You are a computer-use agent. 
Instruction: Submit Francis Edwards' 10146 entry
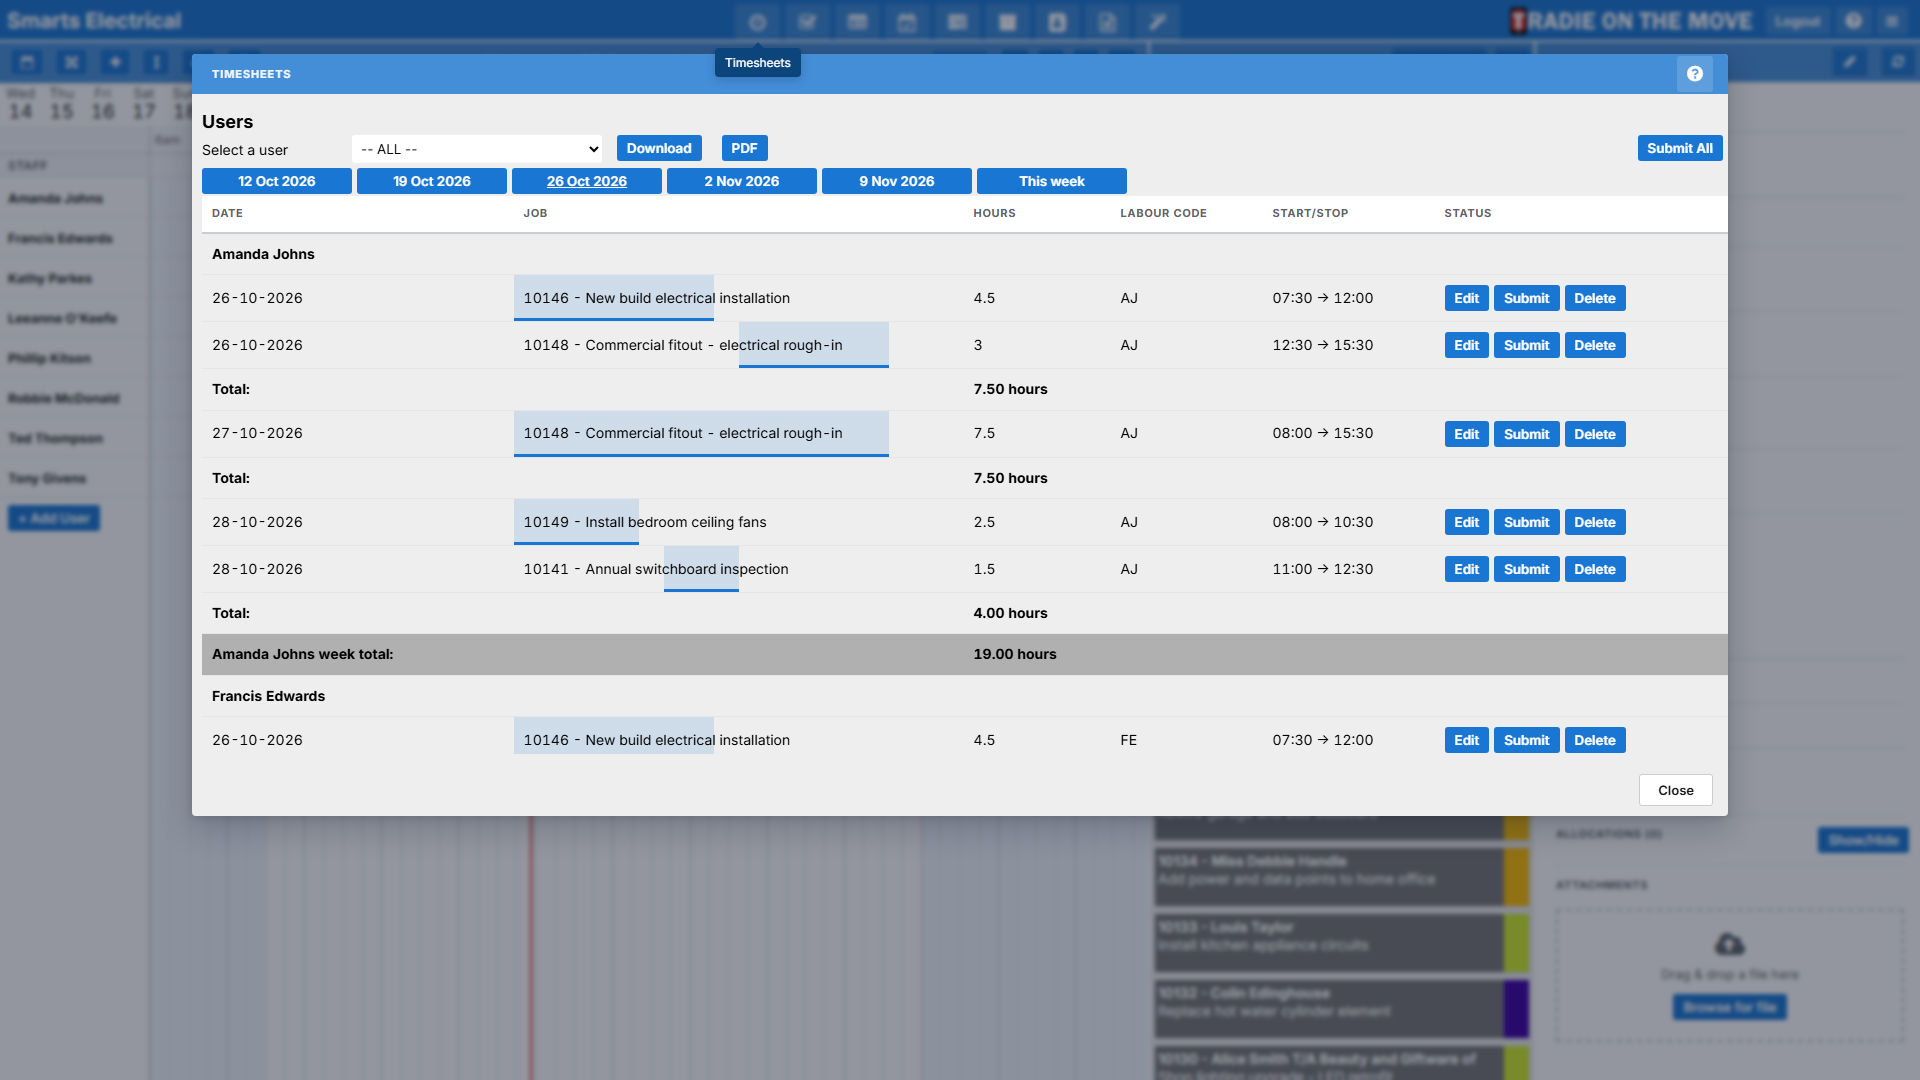coord(1526,740)
